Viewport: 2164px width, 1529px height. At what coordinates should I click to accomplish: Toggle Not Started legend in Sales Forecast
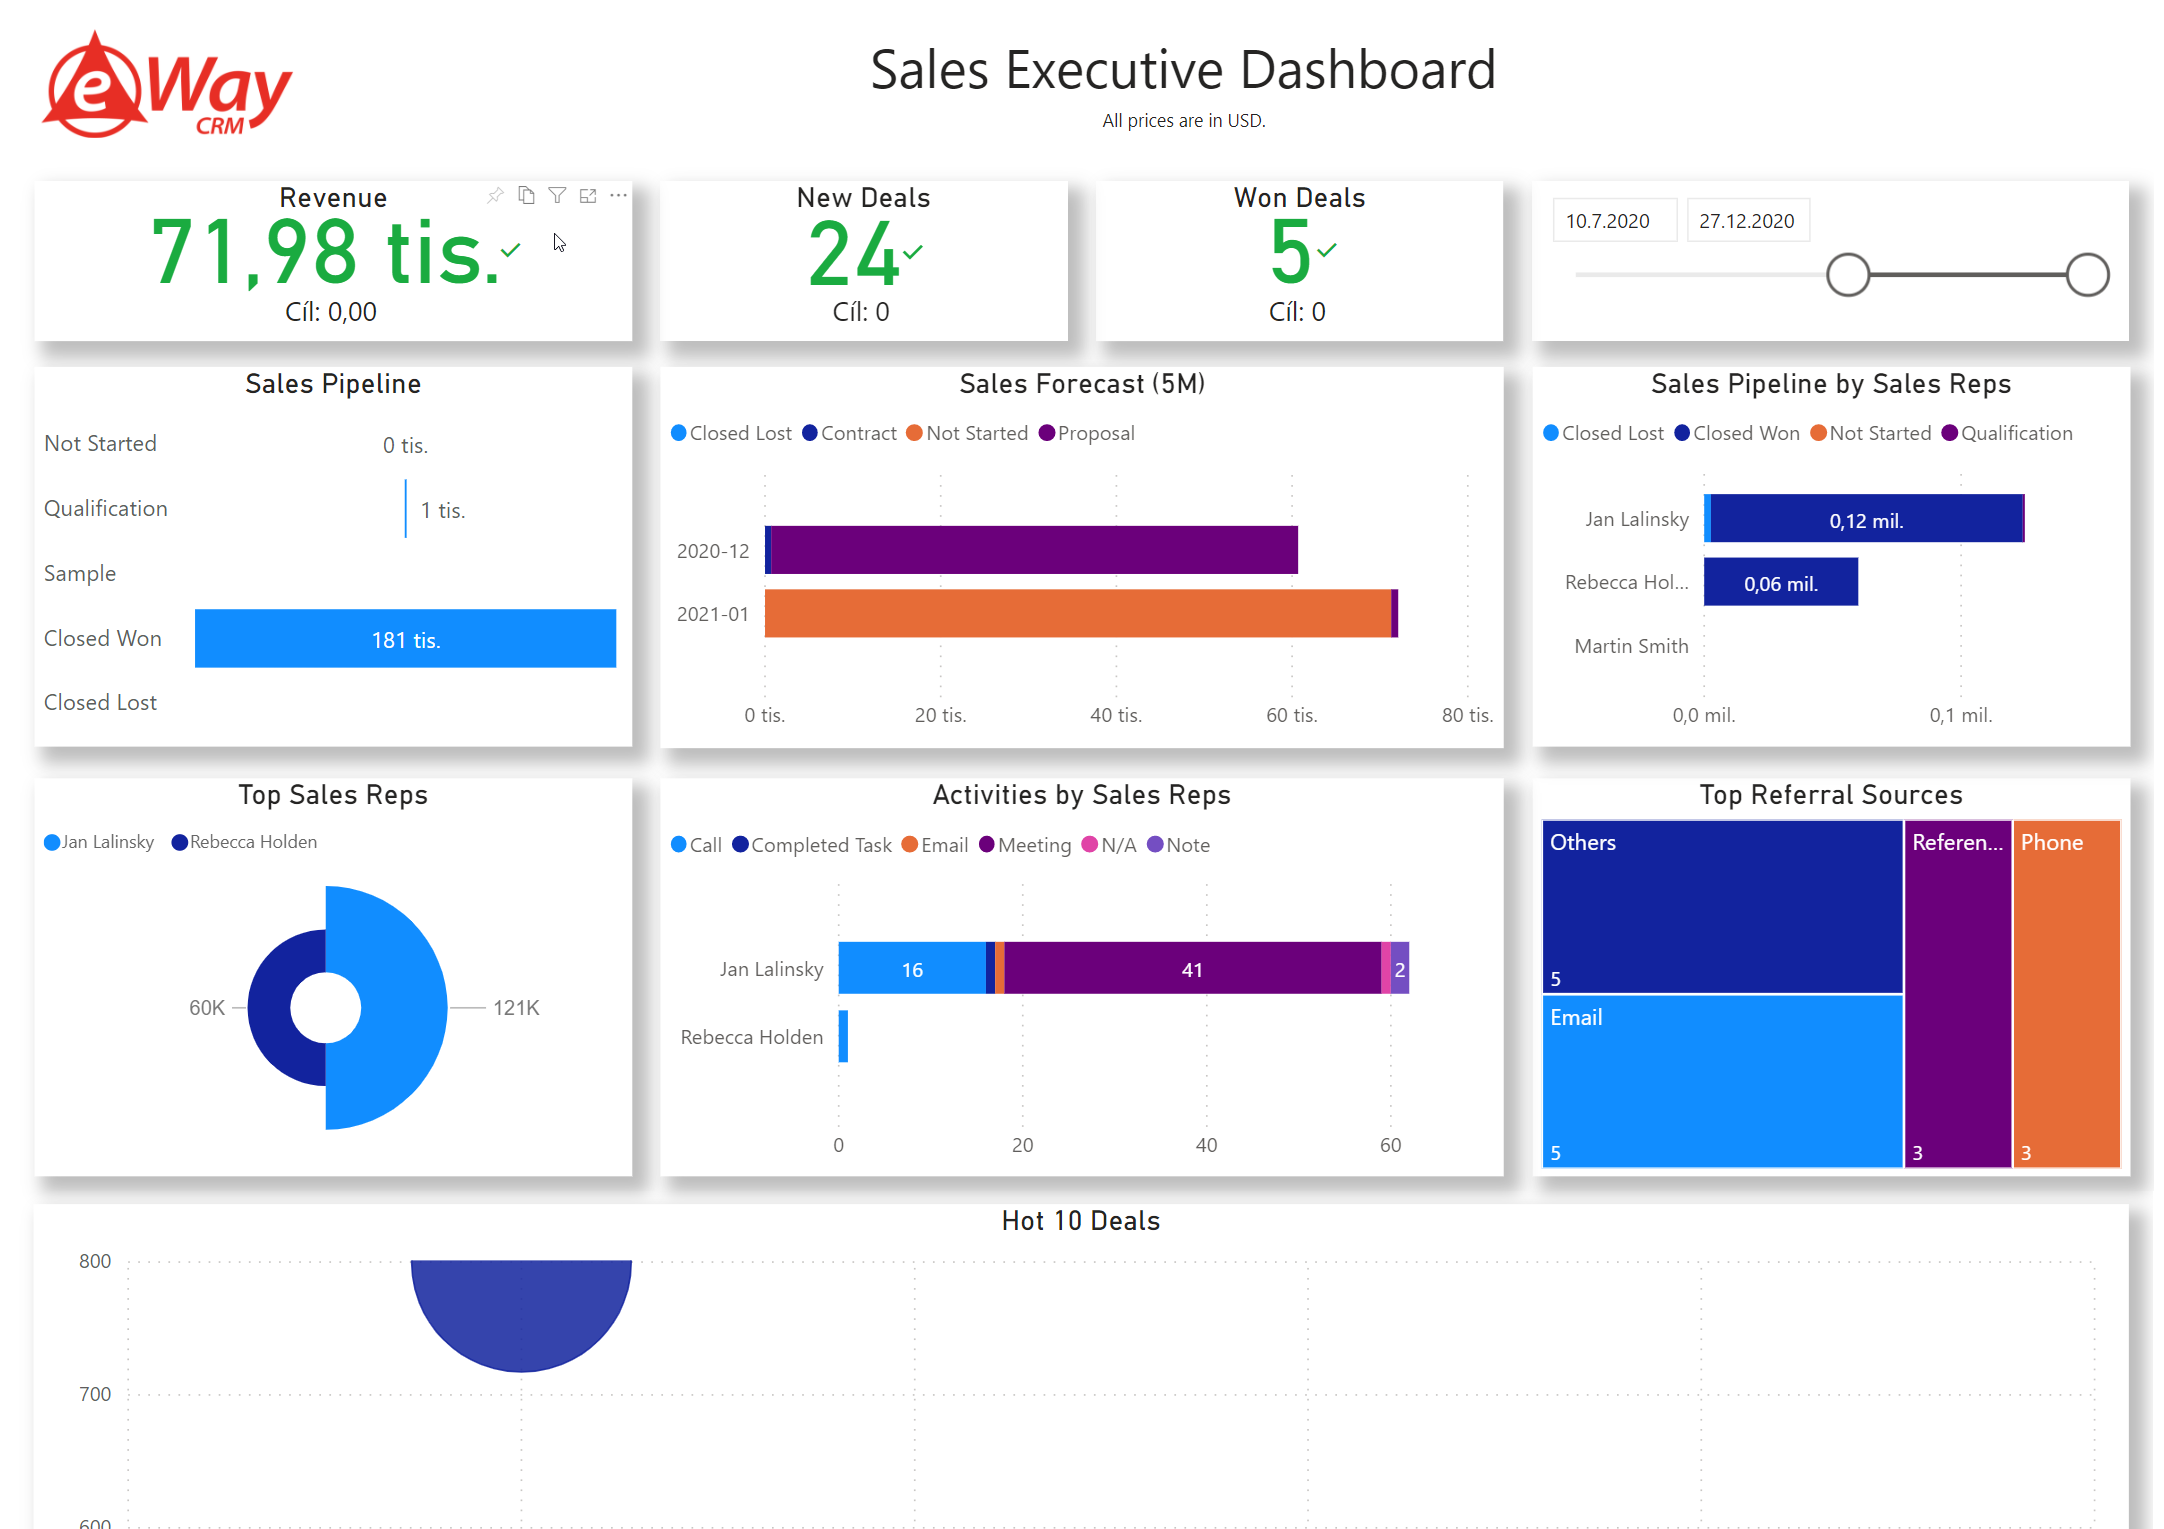[x=967, y=433]
